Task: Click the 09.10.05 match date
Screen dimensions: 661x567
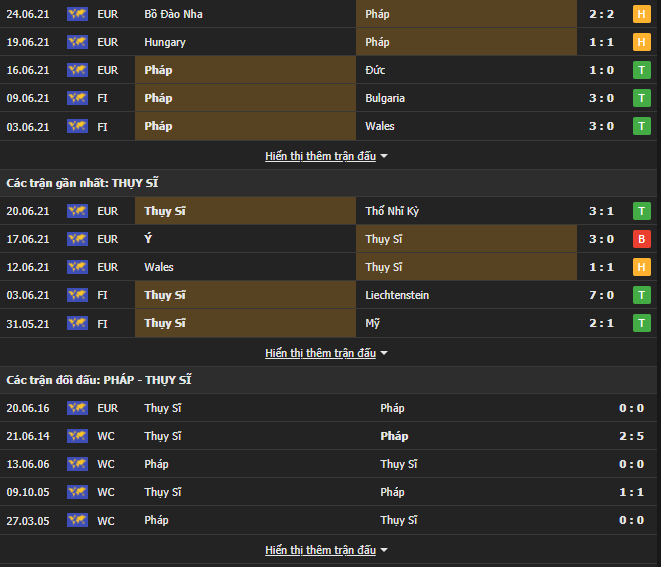Action: [27, 492]
